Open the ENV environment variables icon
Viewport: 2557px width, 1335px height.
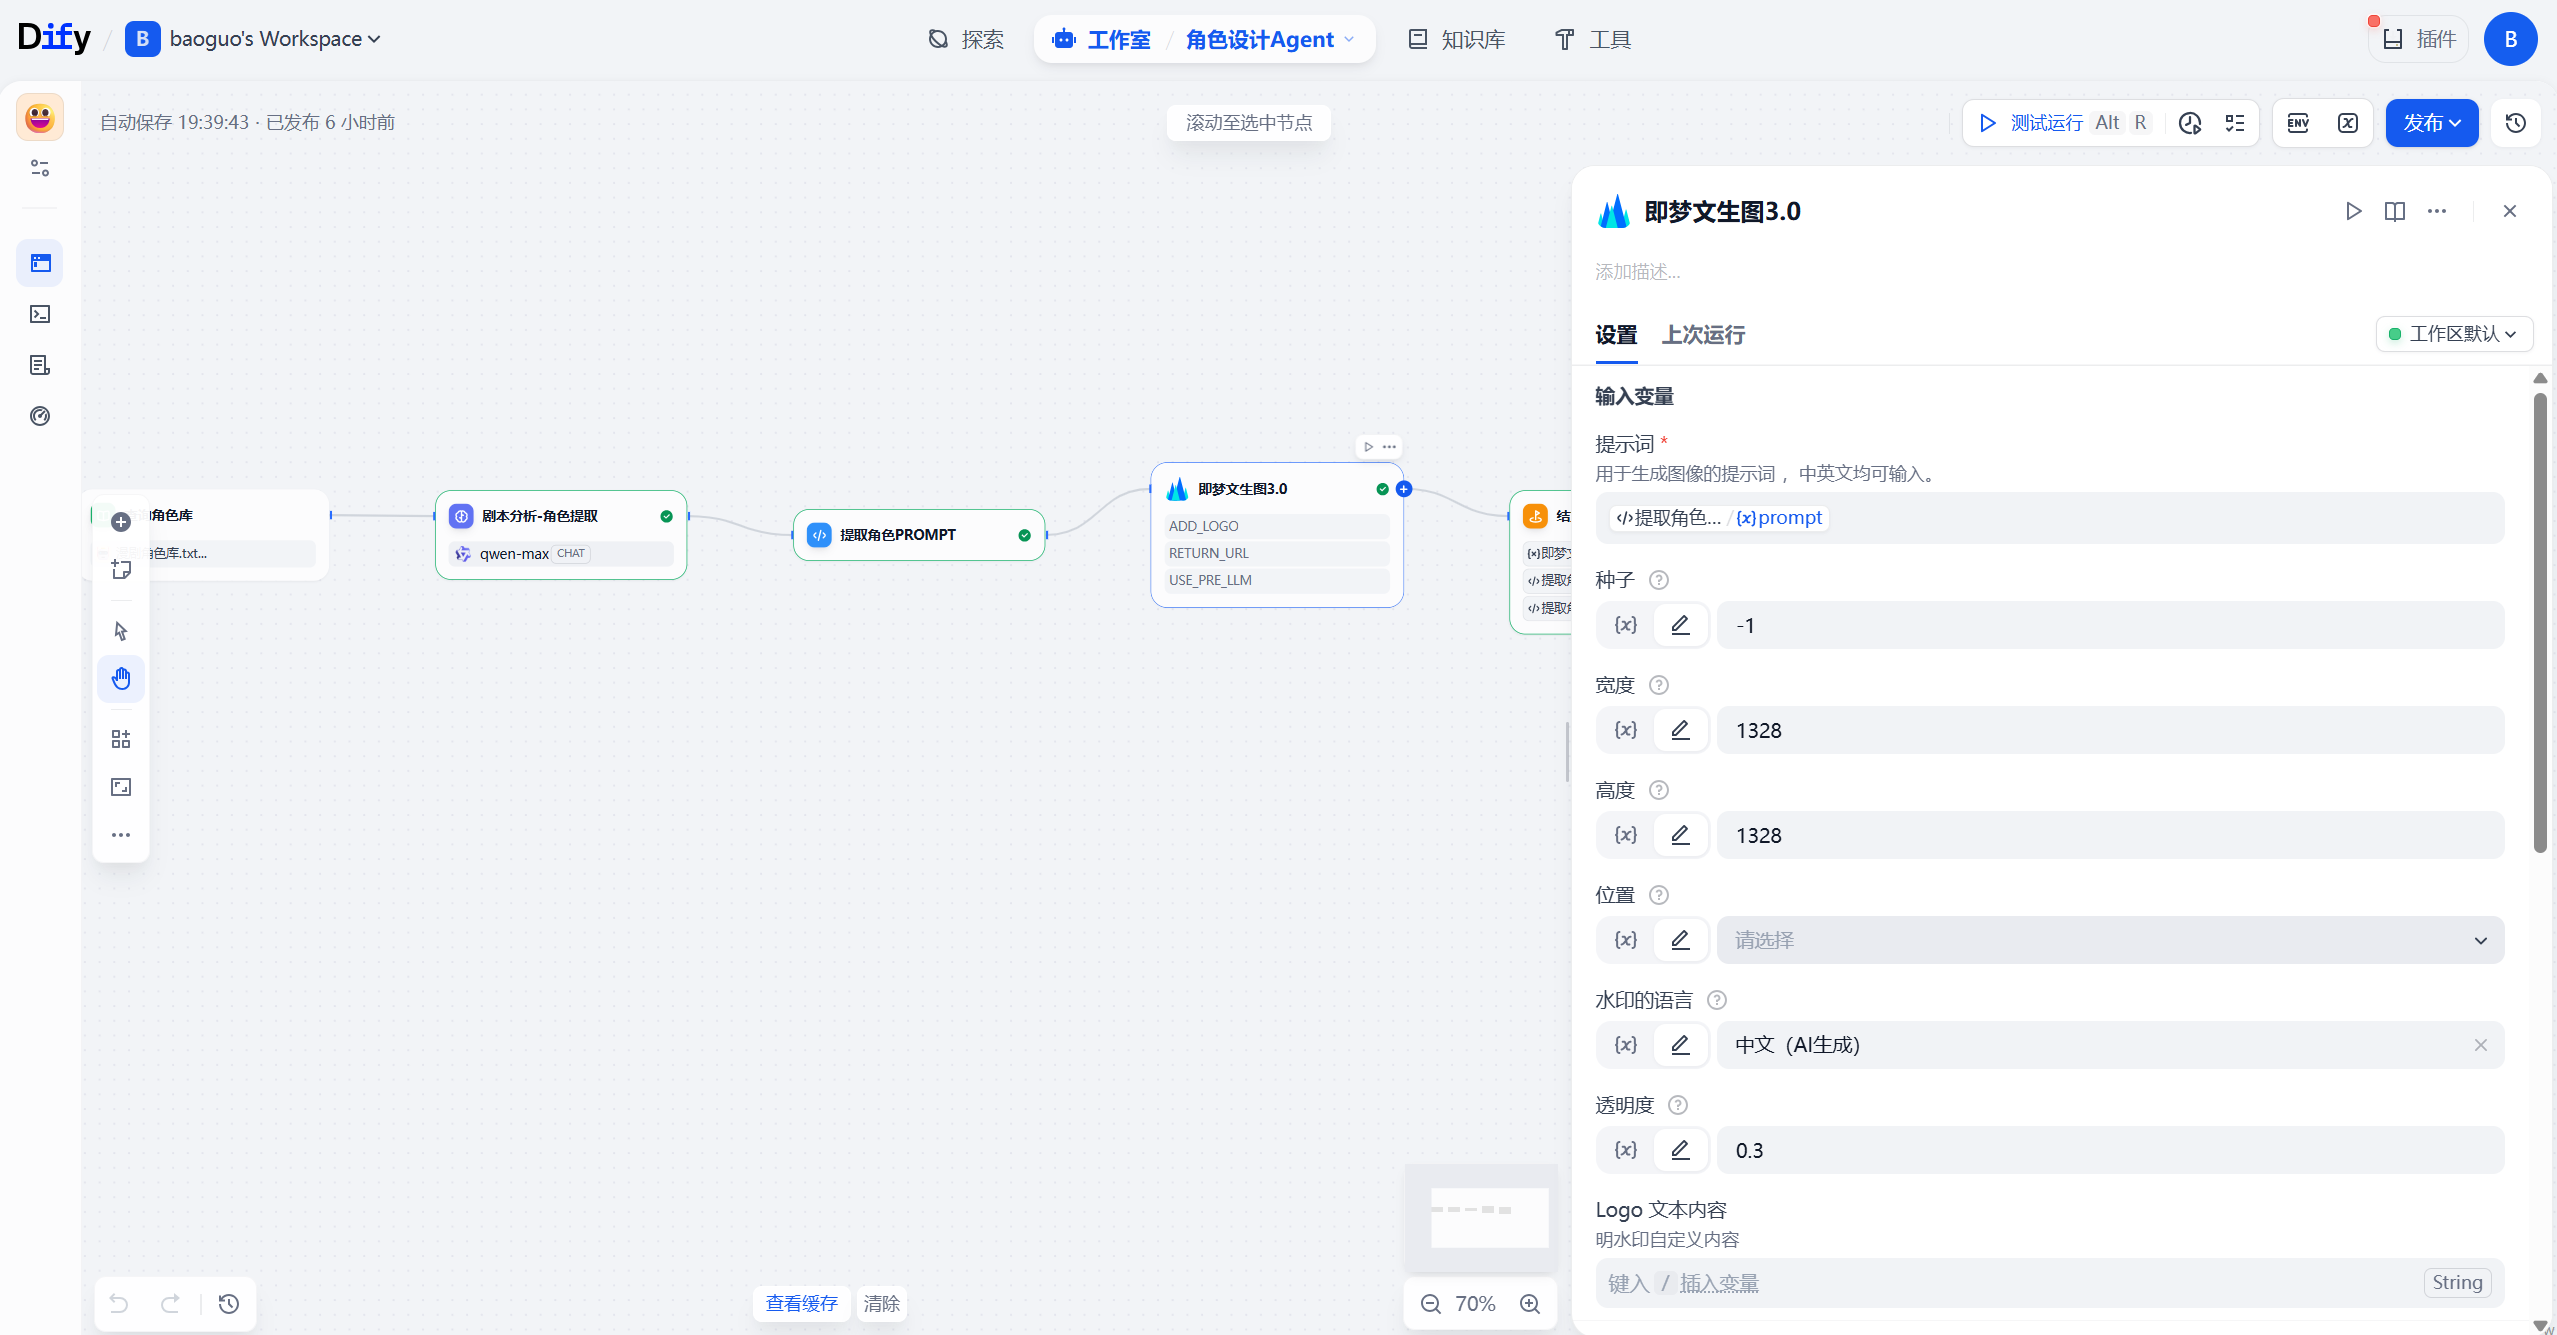(x=2298, y=123)
